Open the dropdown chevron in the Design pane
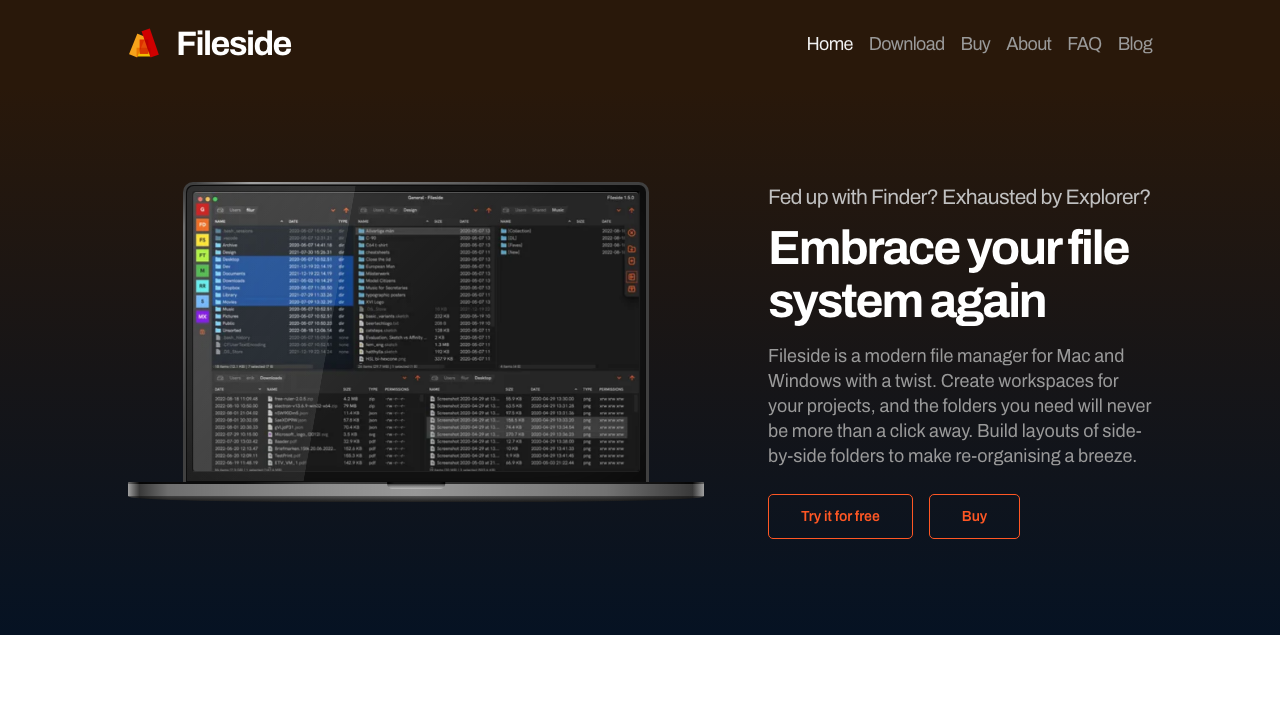Screen dimensions: 1280x720 tap(476, 210)
